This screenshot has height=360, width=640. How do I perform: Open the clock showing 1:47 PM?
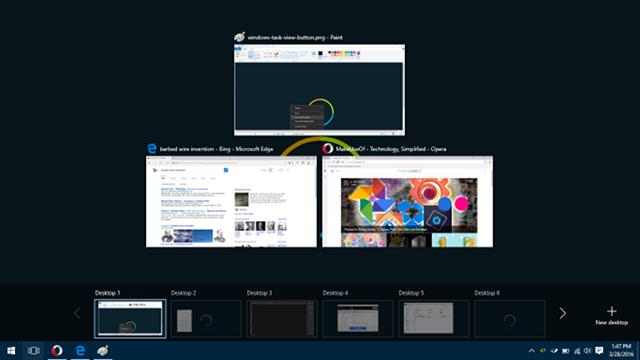[621, 351]
